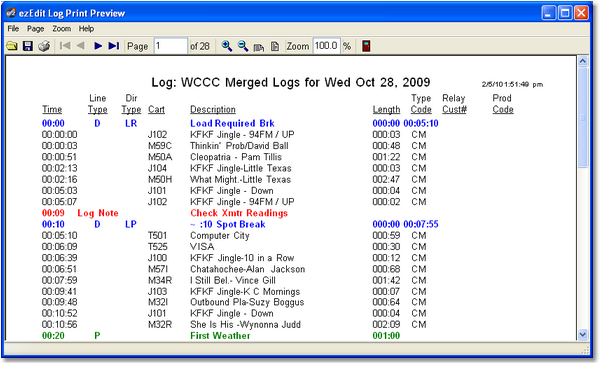This screenshot has width=600, height=365.
Task: Click the red 'Check Xmtr Readings' note
Action: [x=239, y=213]
